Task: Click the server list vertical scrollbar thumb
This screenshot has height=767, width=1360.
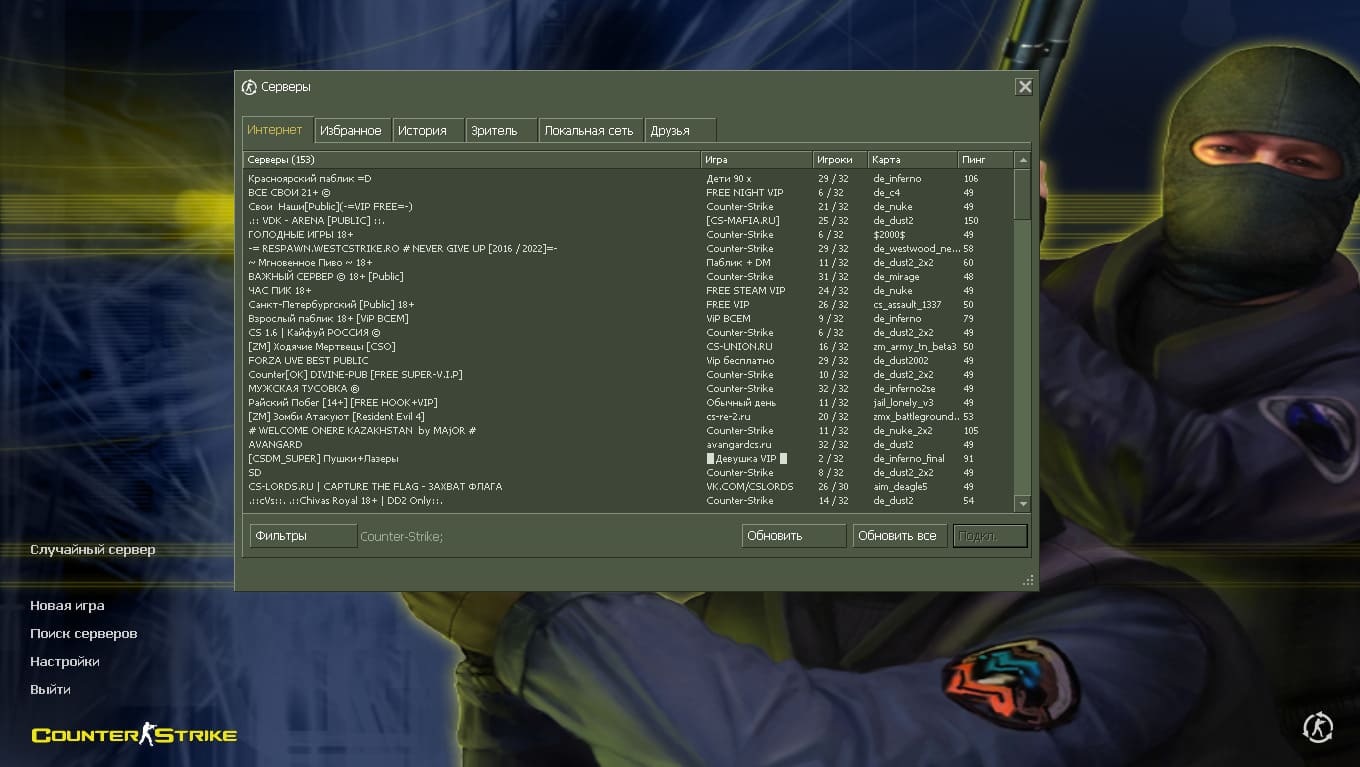Action: 1022,194
